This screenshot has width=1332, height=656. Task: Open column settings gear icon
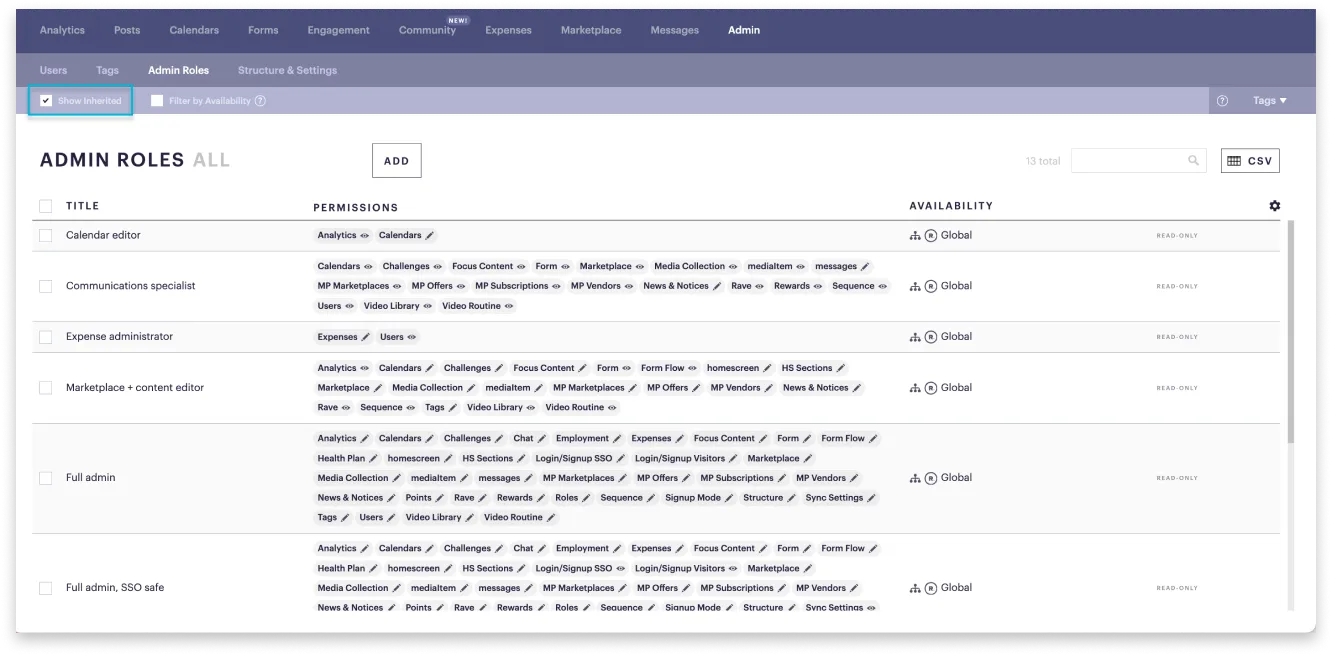pyautogui.click(x=1274, y=206)
